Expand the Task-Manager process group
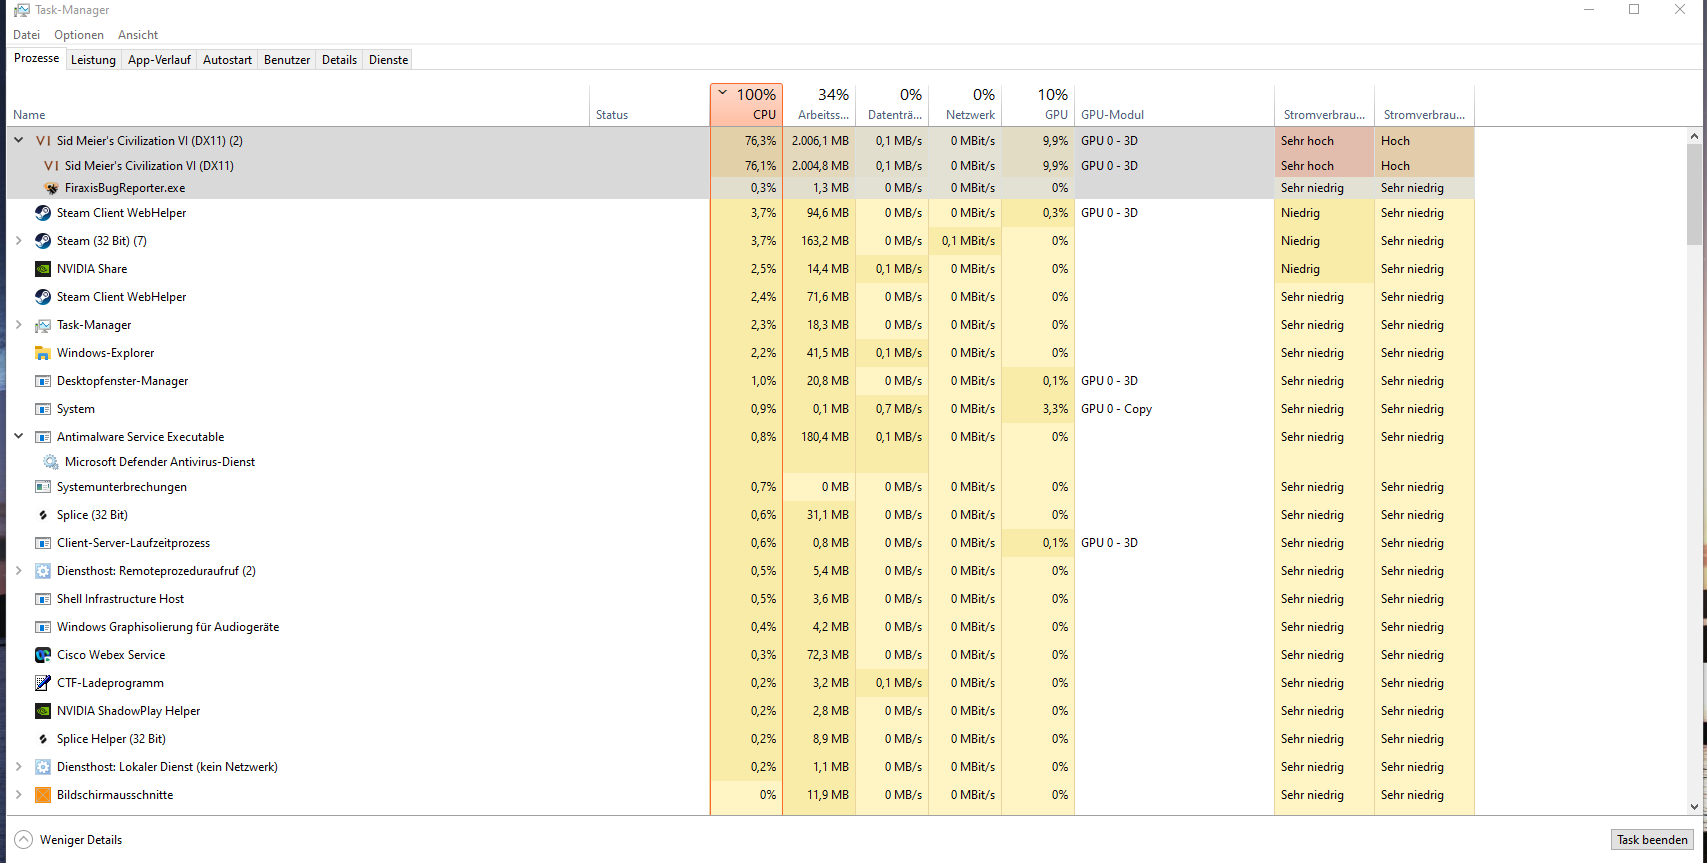 [x=18, y=325]
